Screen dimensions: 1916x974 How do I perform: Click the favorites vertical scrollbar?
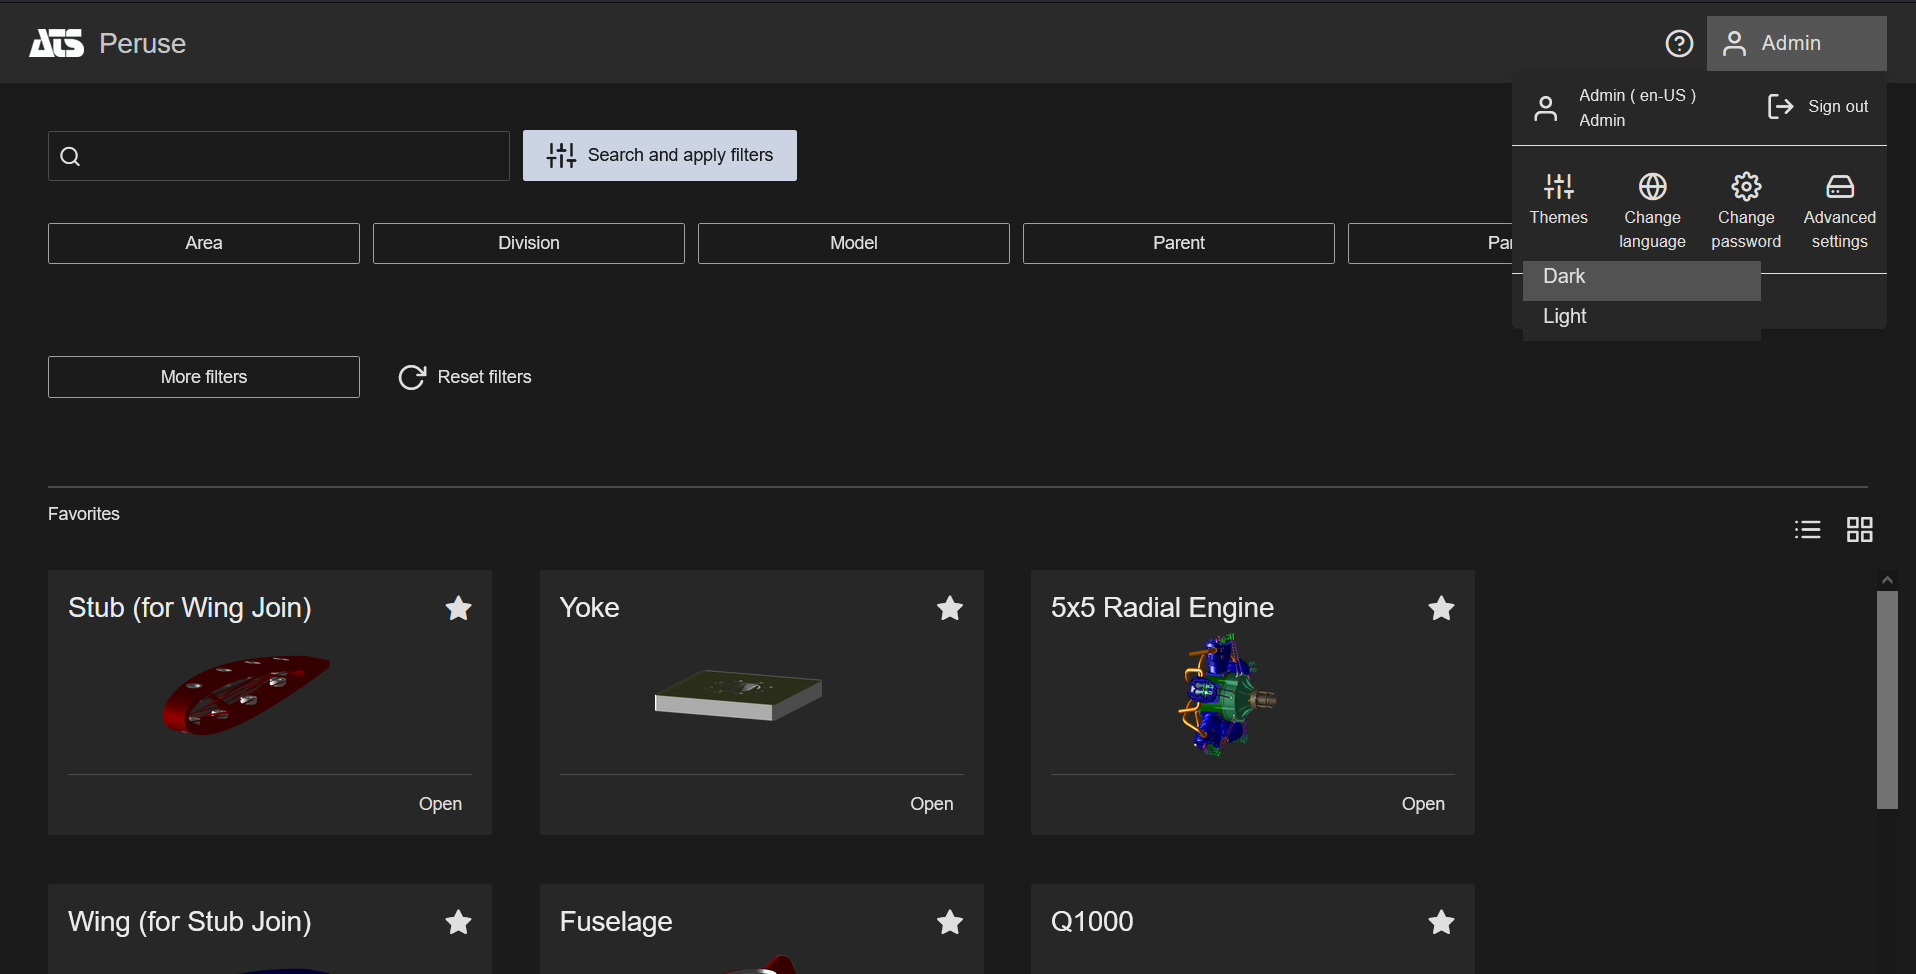[1887, 698]
